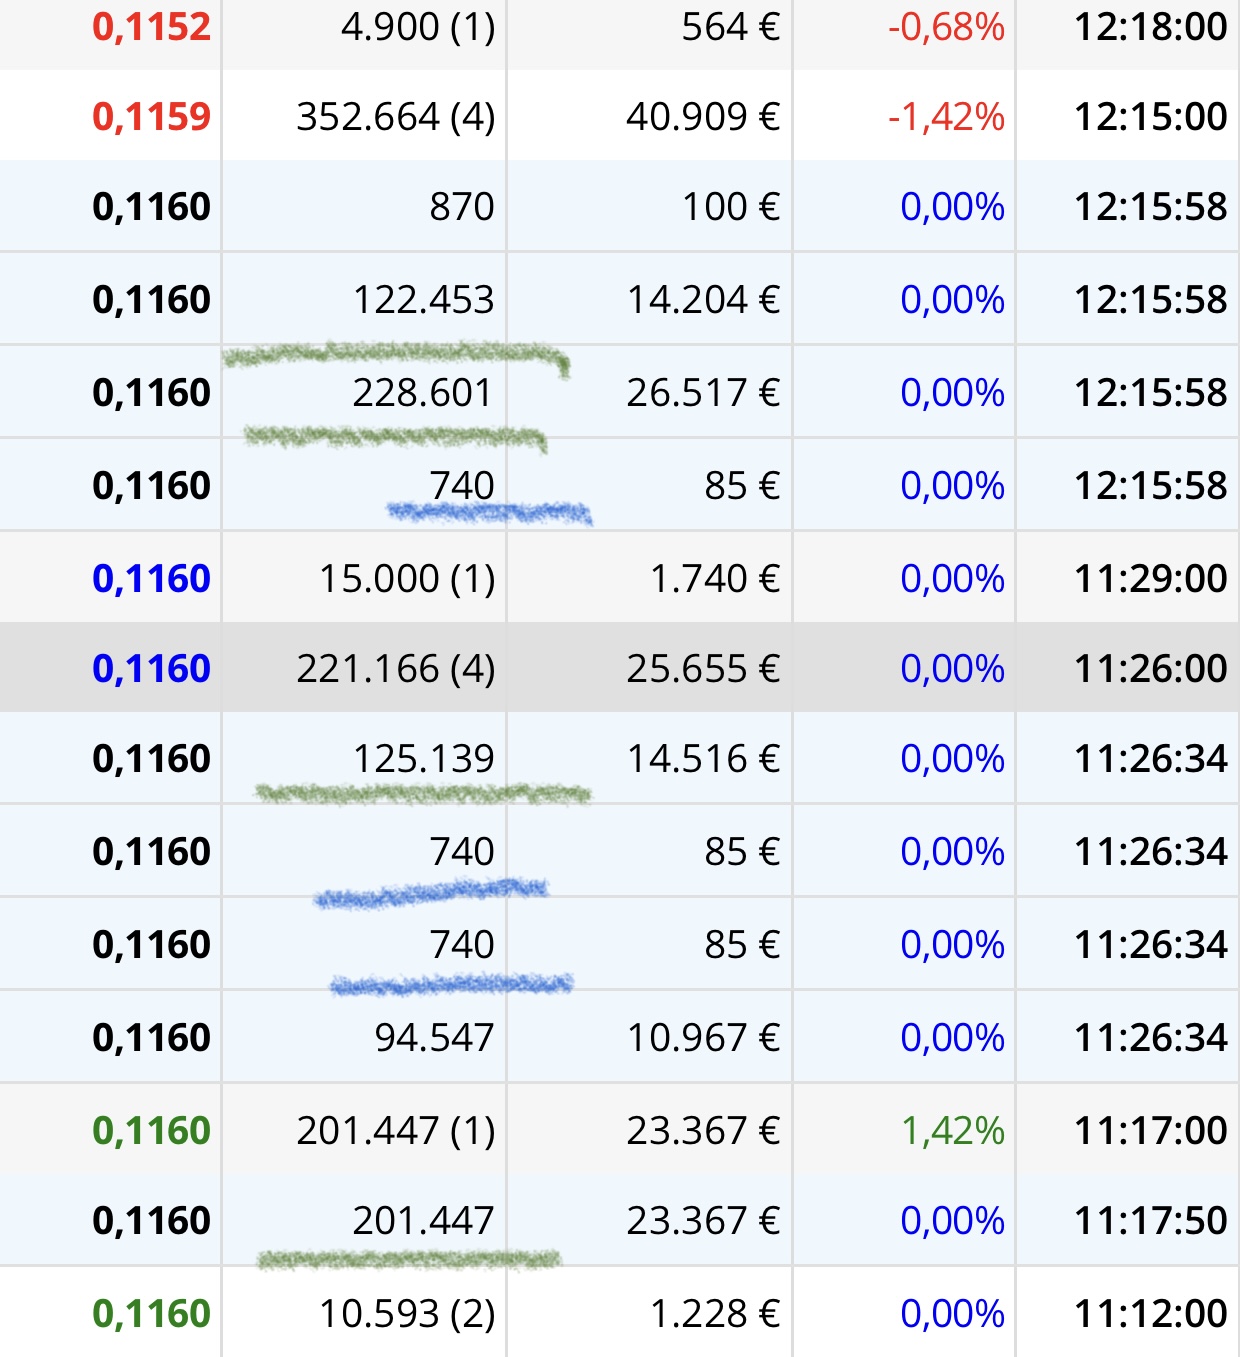The height and width of the screenshot is (1357, 1240).
Task: Click the amount 14.516 €
Action: coord(703,759)
